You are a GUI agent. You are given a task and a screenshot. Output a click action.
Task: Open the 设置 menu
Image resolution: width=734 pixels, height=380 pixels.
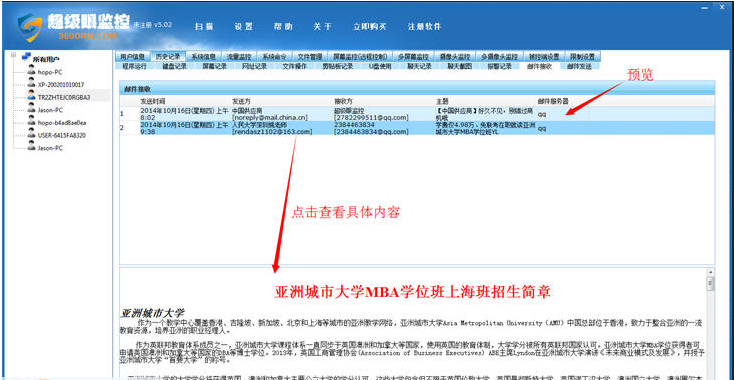[x=243, y=27]
